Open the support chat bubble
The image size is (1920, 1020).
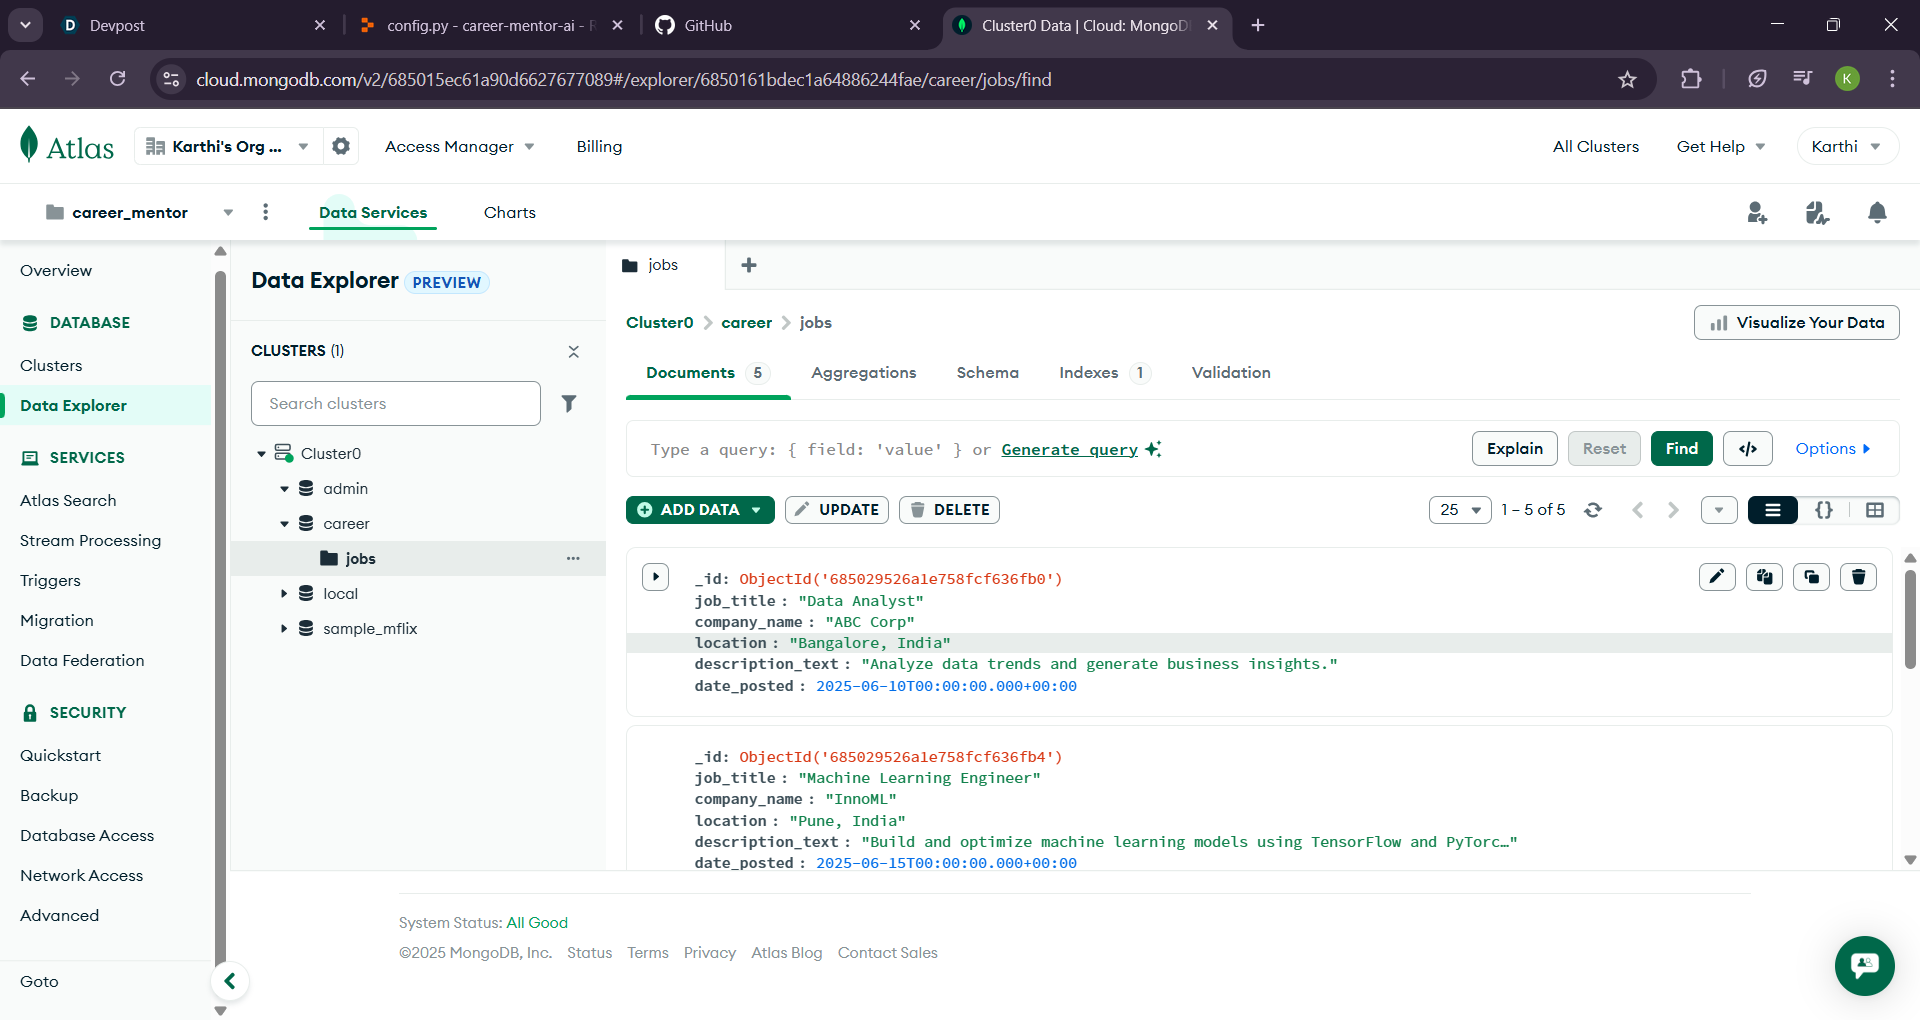(x=1864, y=966)
